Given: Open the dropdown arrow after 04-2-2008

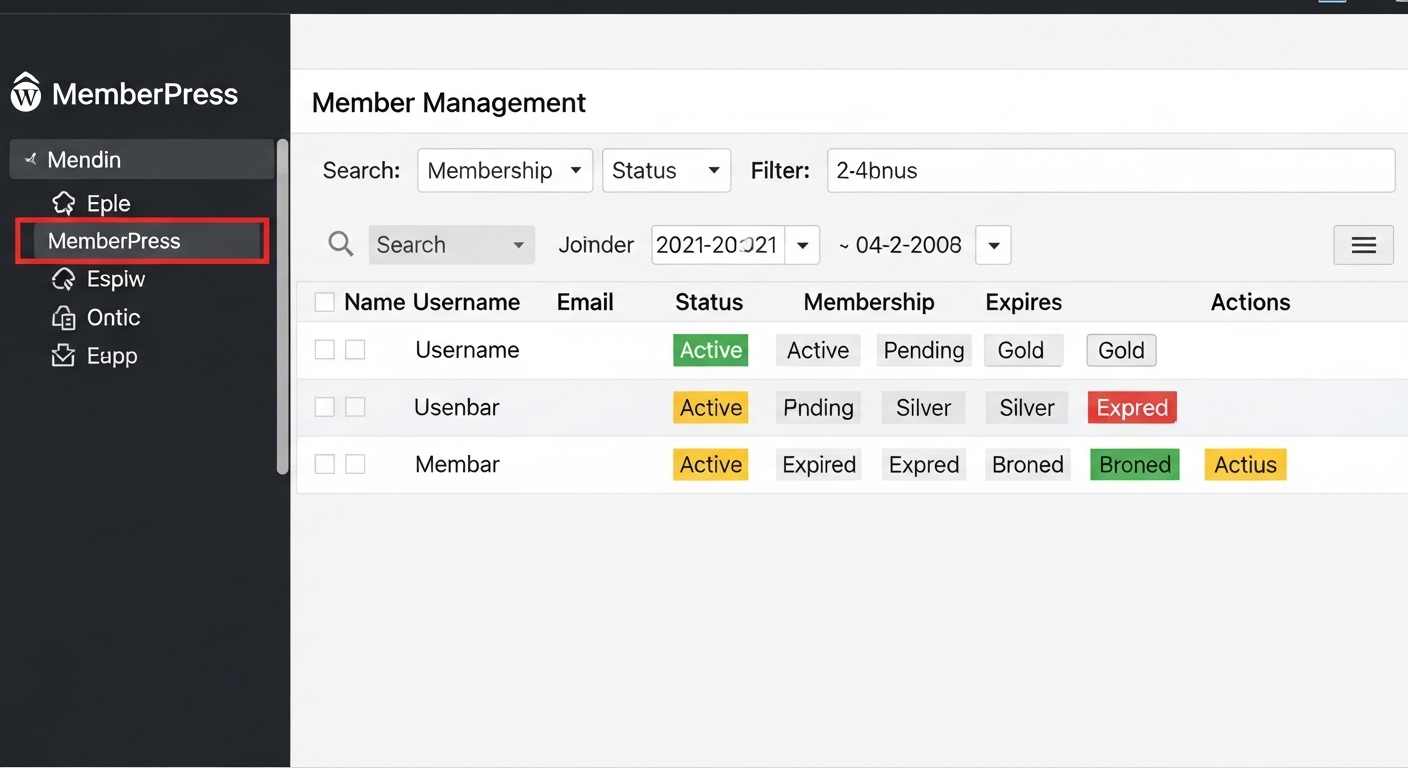Looking at the screenshot, I should 993,245.
